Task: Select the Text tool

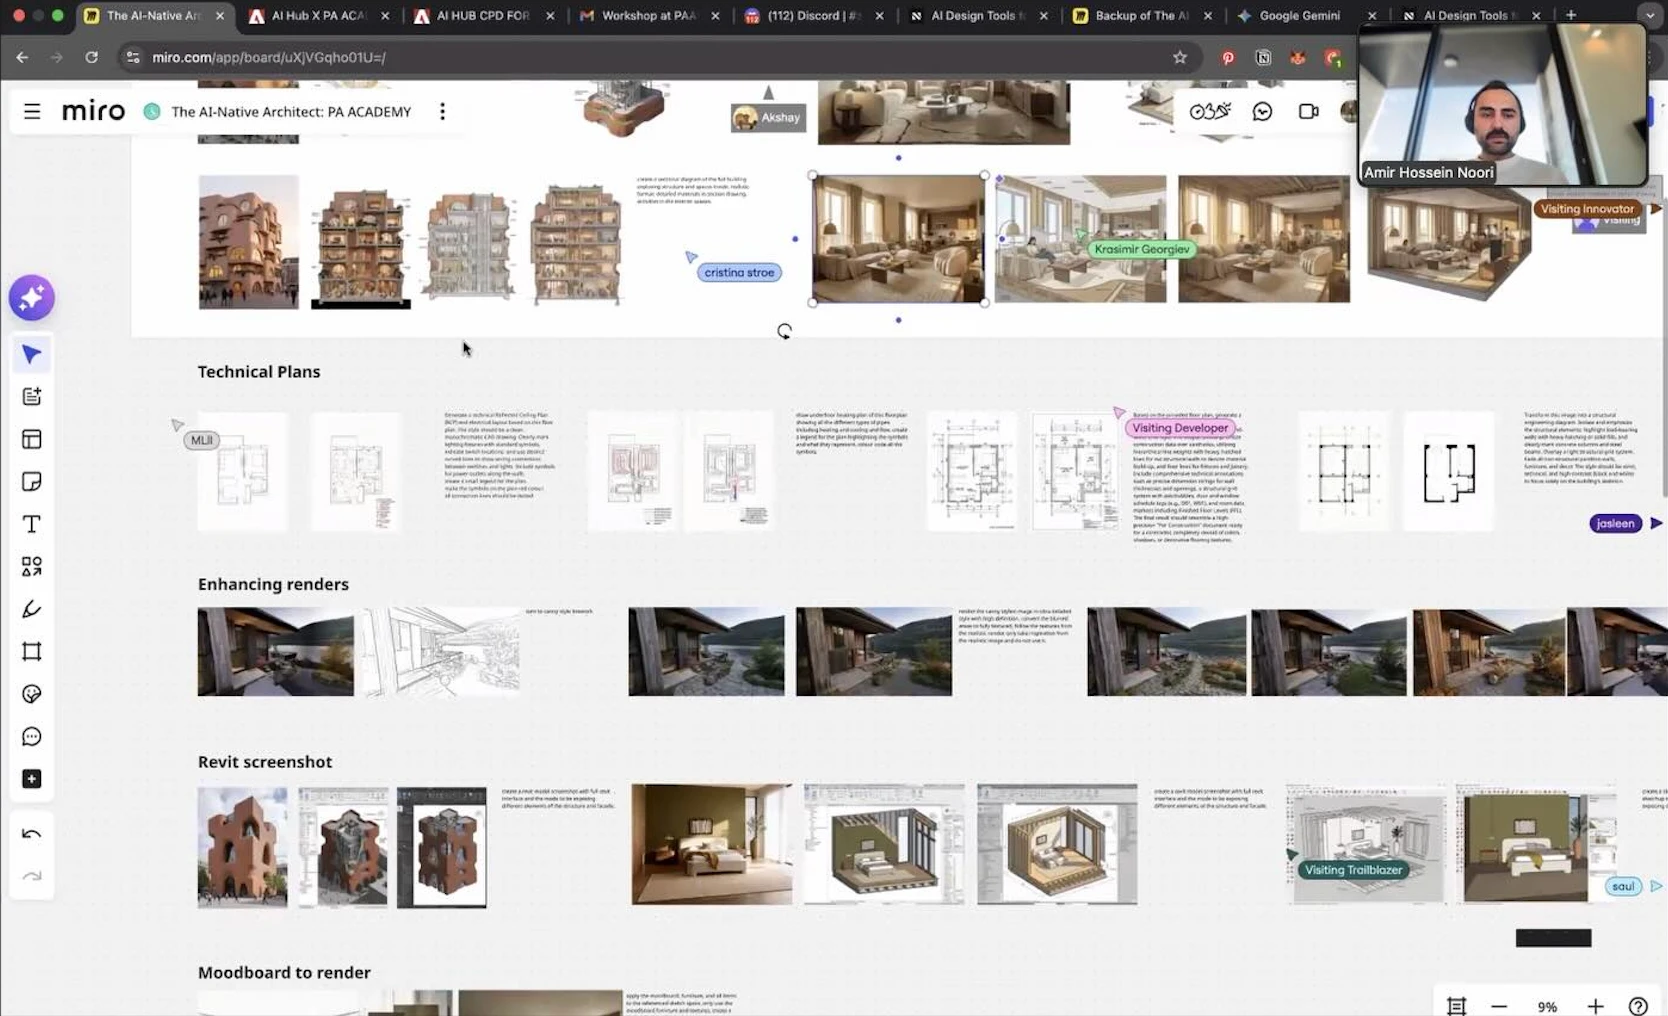Action: tap(32, 524)
